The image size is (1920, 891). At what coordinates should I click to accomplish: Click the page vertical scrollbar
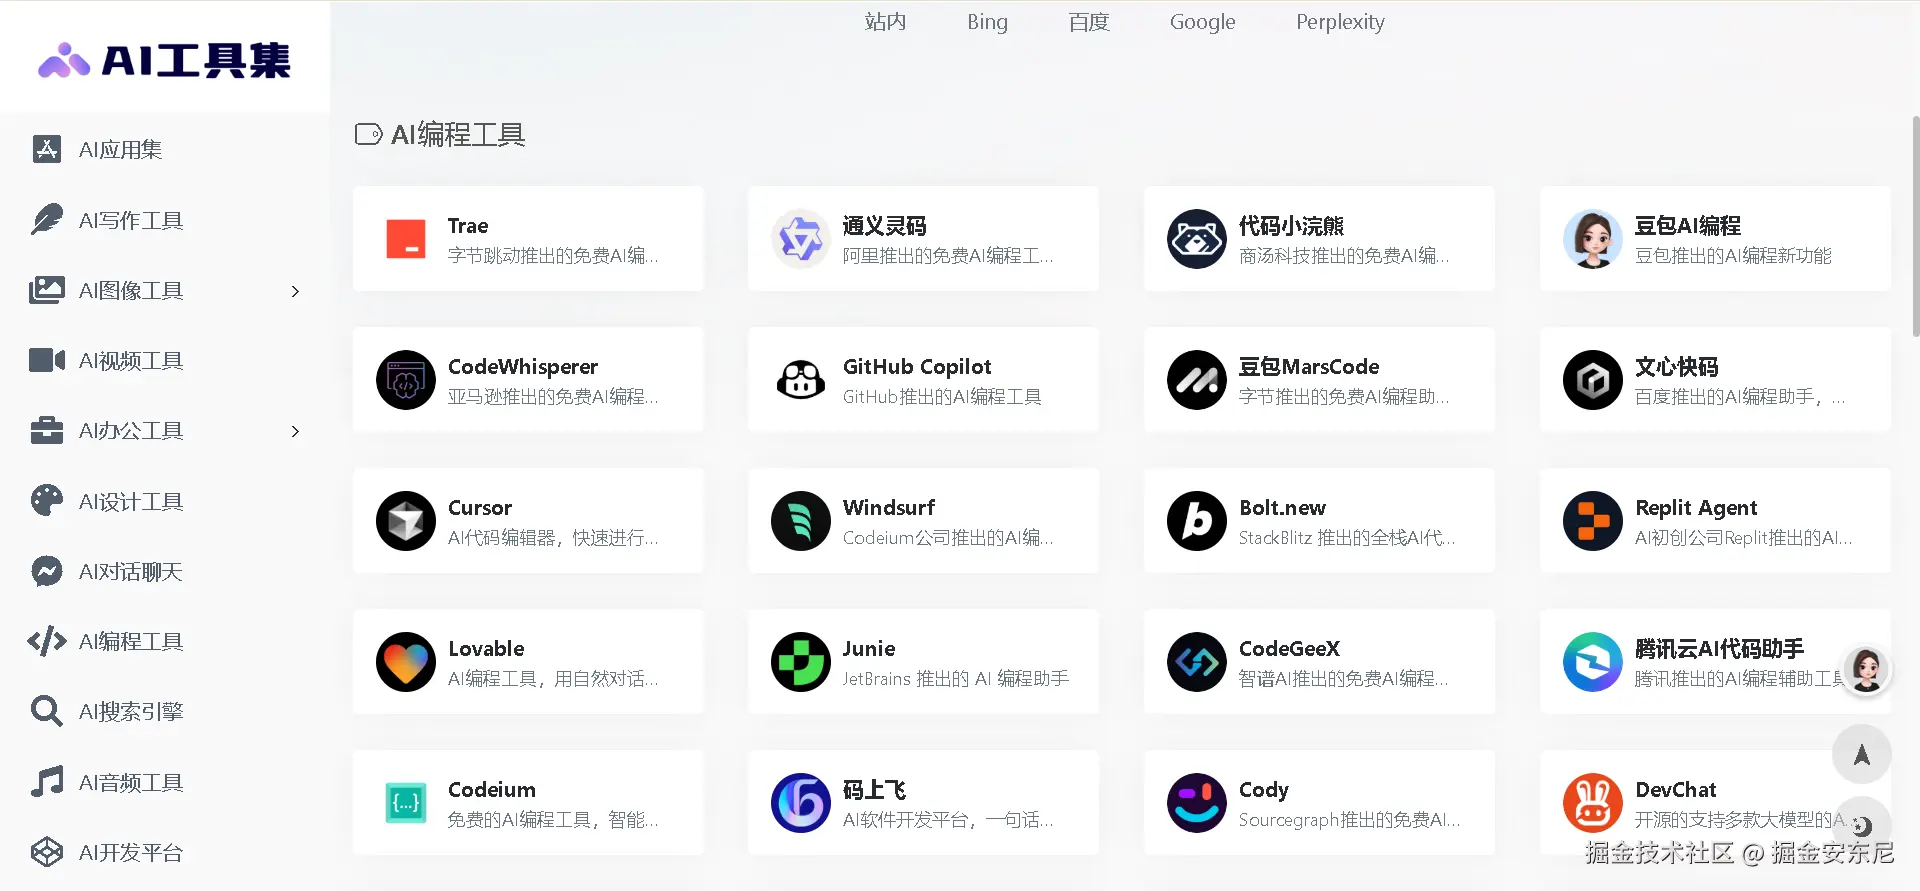[1915, 225]
